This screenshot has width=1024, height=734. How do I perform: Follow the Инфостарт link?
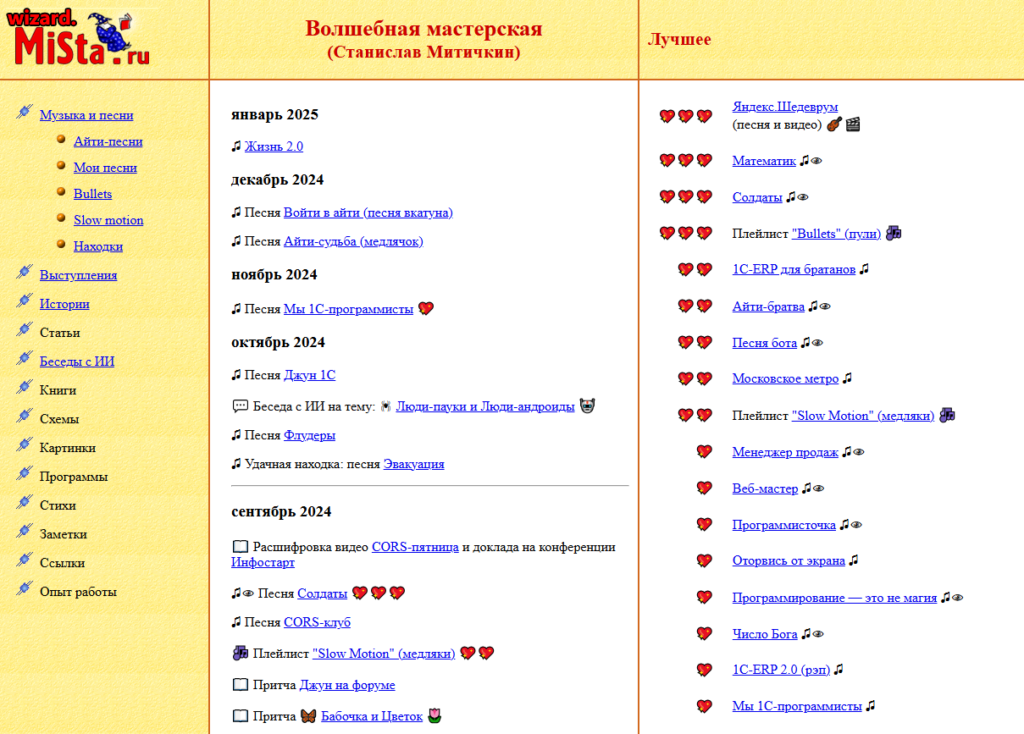click(263, 562)
